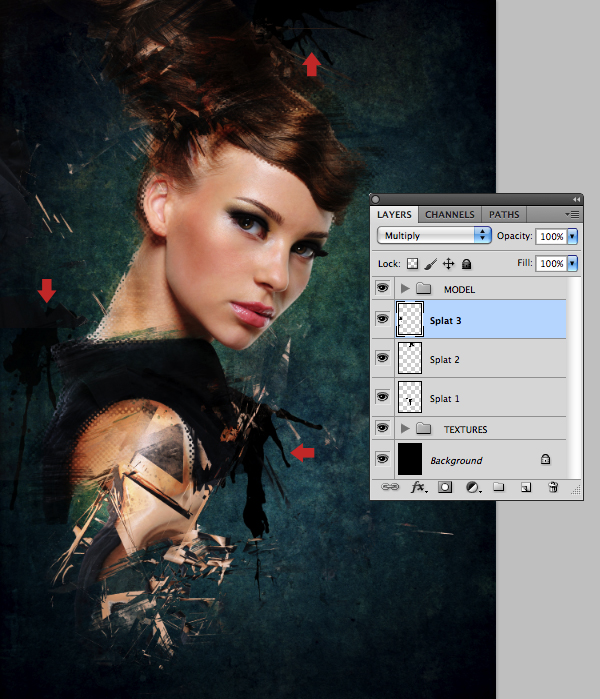The width and height of the screenshot is (600, 699).
Task: Select the TEXTURES group name
Action: click(465, 430)
